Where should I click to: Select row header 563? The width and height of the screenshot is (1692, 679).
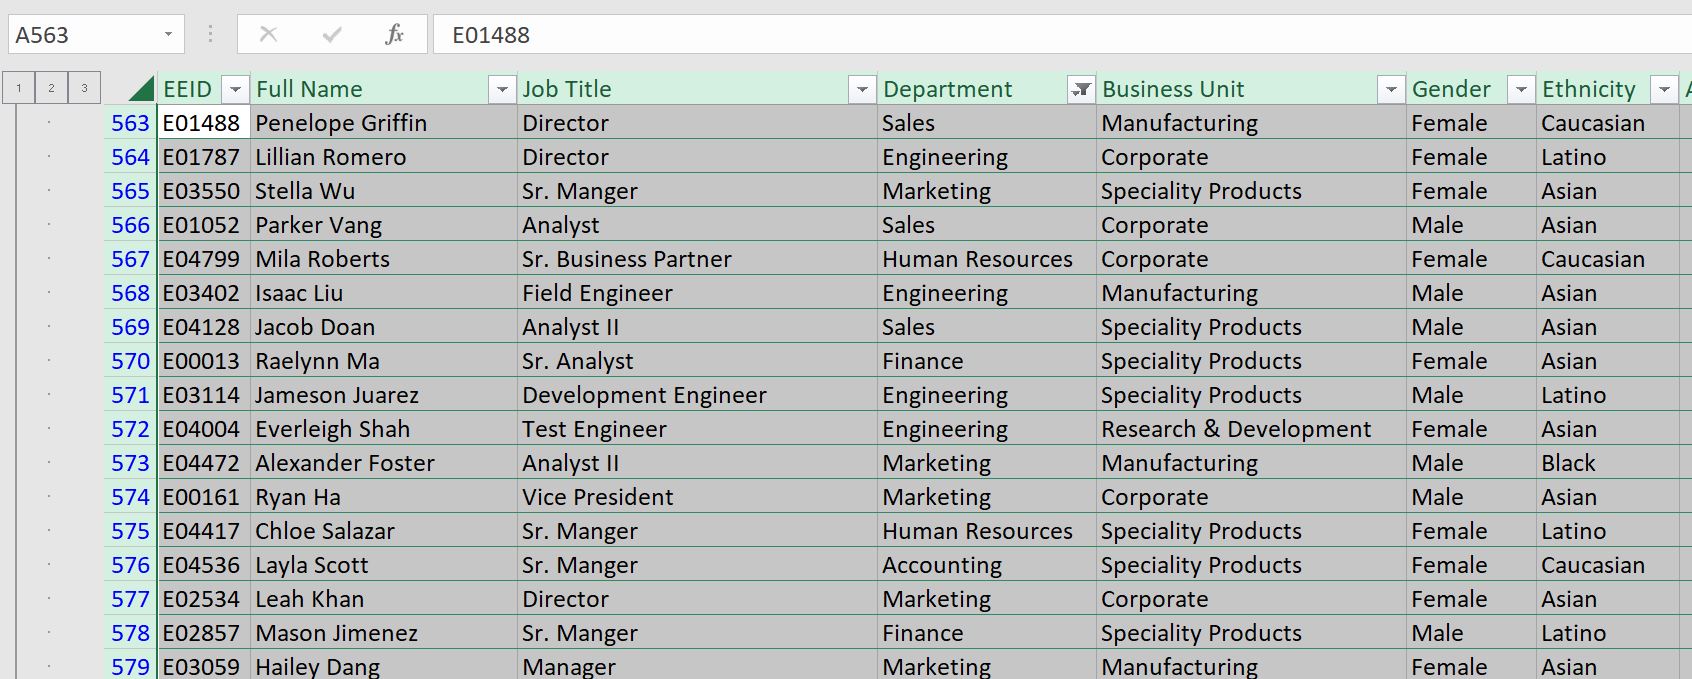(128, 122)
